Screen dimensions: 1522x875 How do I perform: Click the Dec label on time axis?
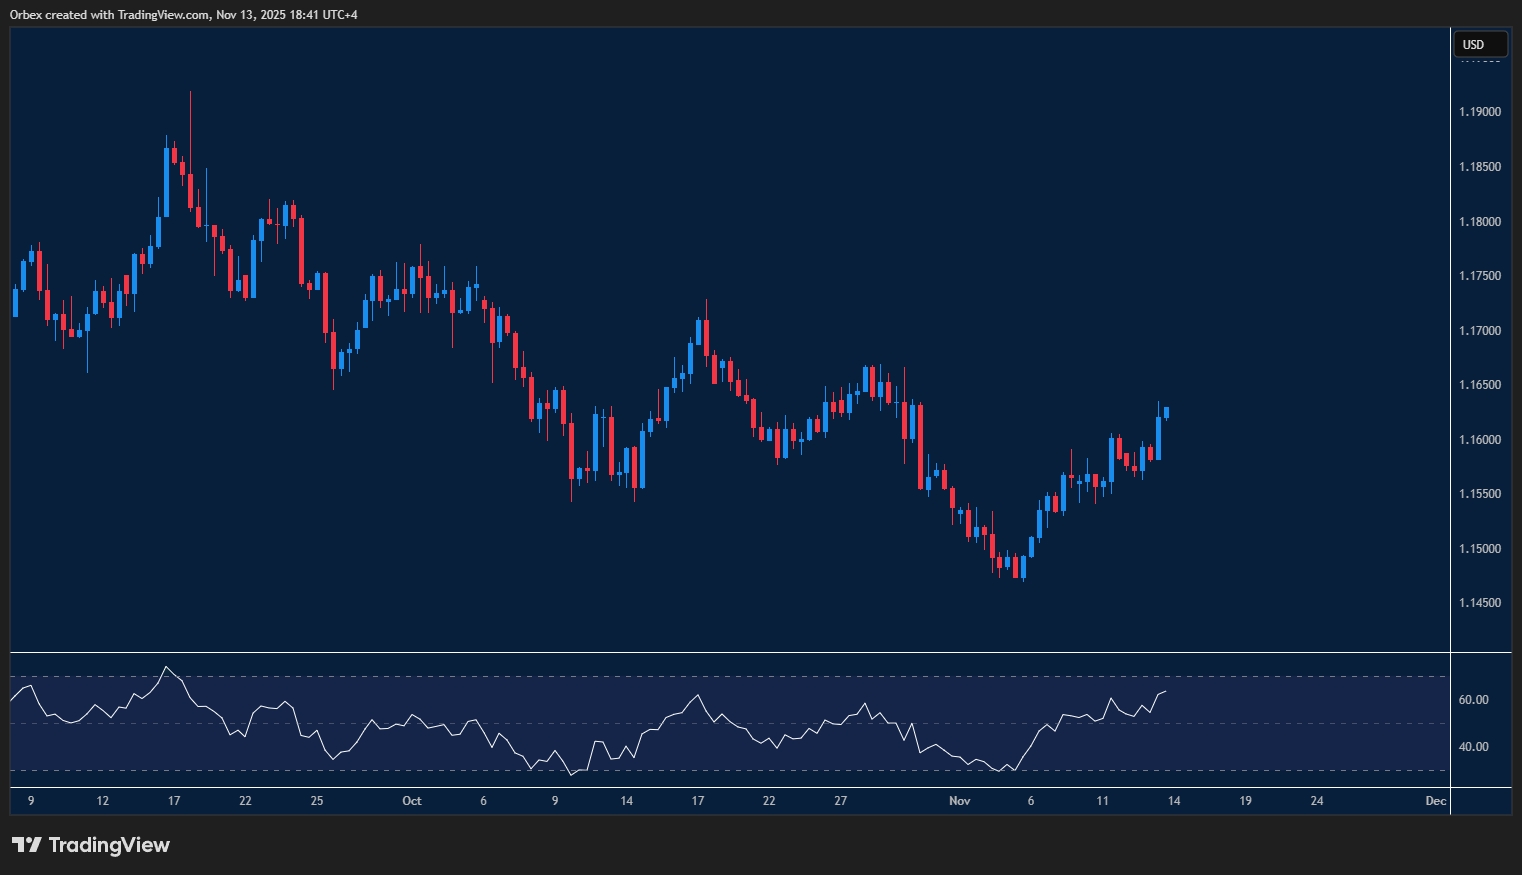(1435, 801)
